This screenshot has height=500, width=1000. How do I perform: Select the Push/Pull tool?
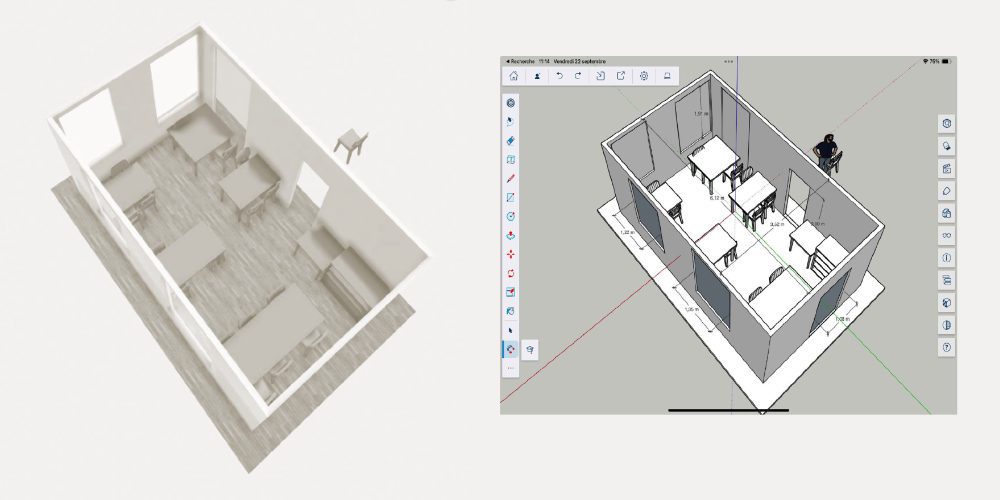(511, 235)
